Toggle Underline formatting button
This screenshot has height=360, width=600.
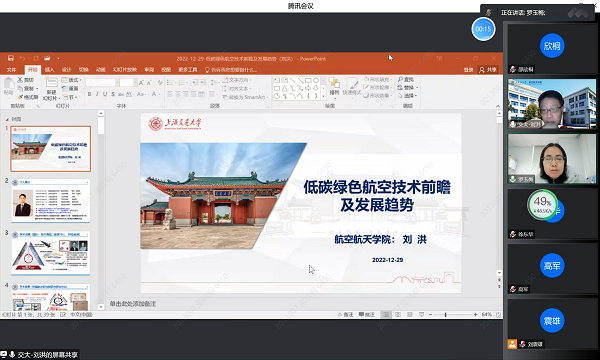105,94
